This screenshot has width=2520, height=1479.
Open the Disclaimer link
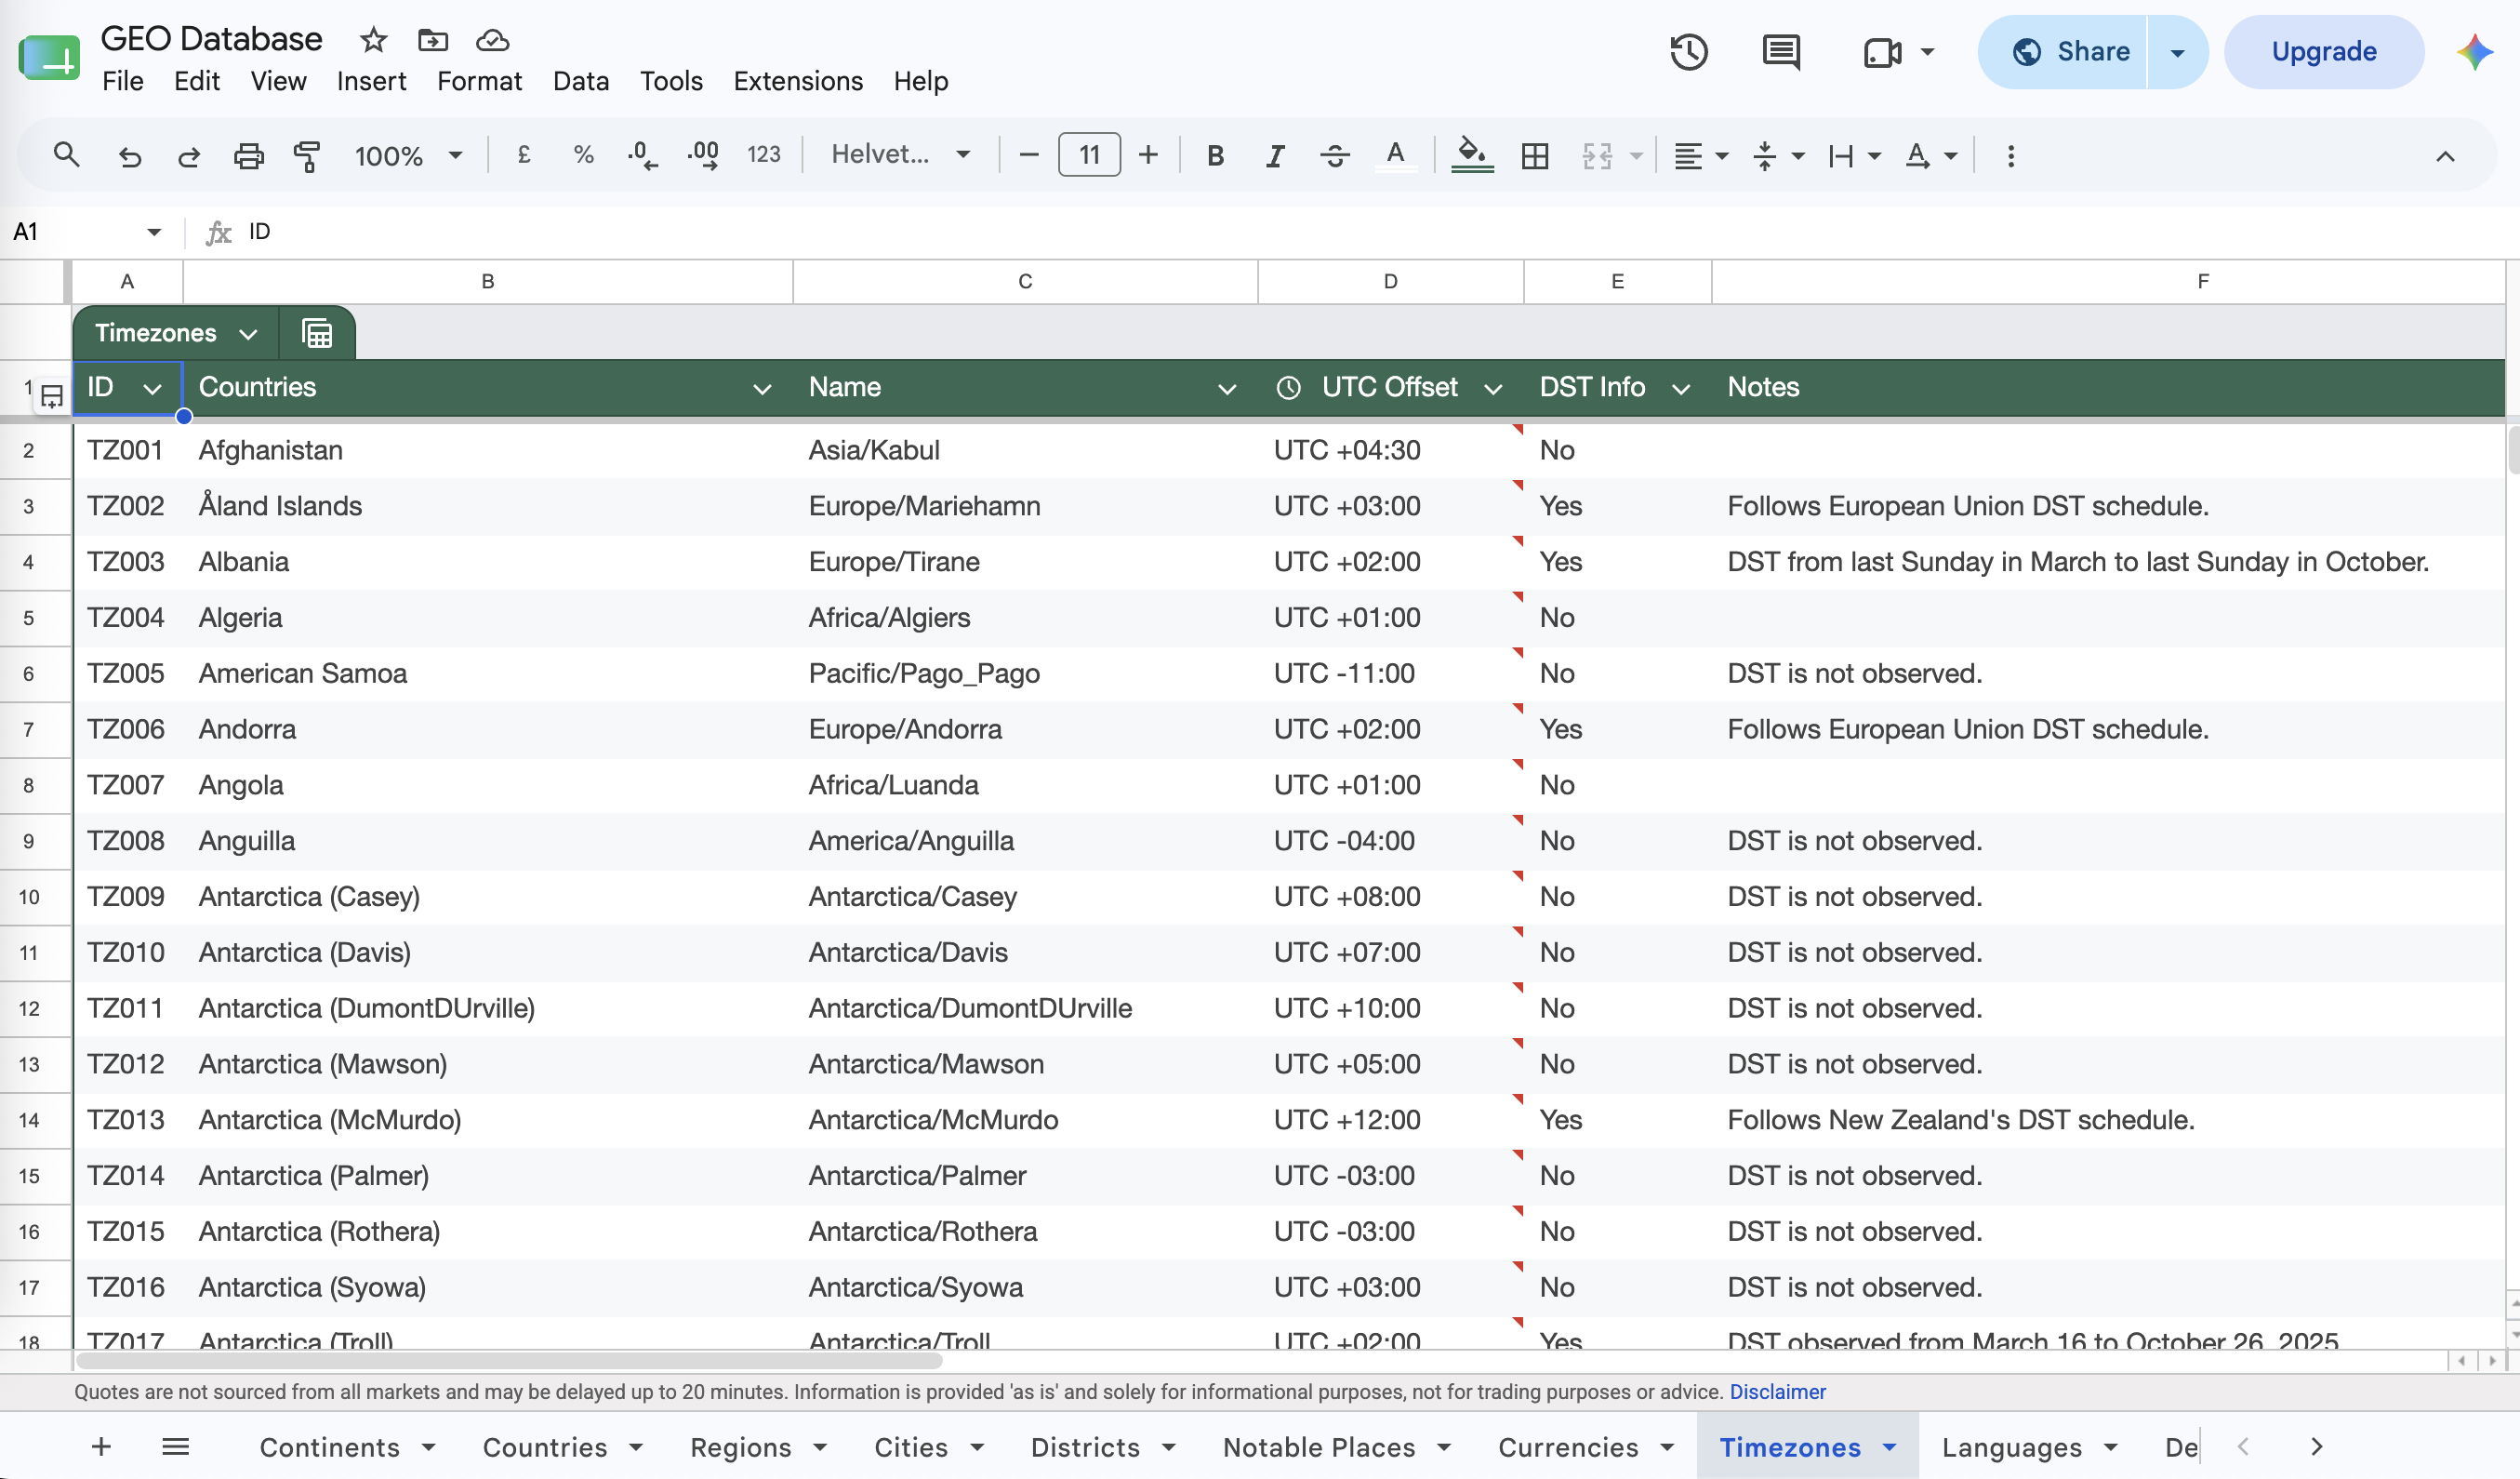tap(1777, 1392)
